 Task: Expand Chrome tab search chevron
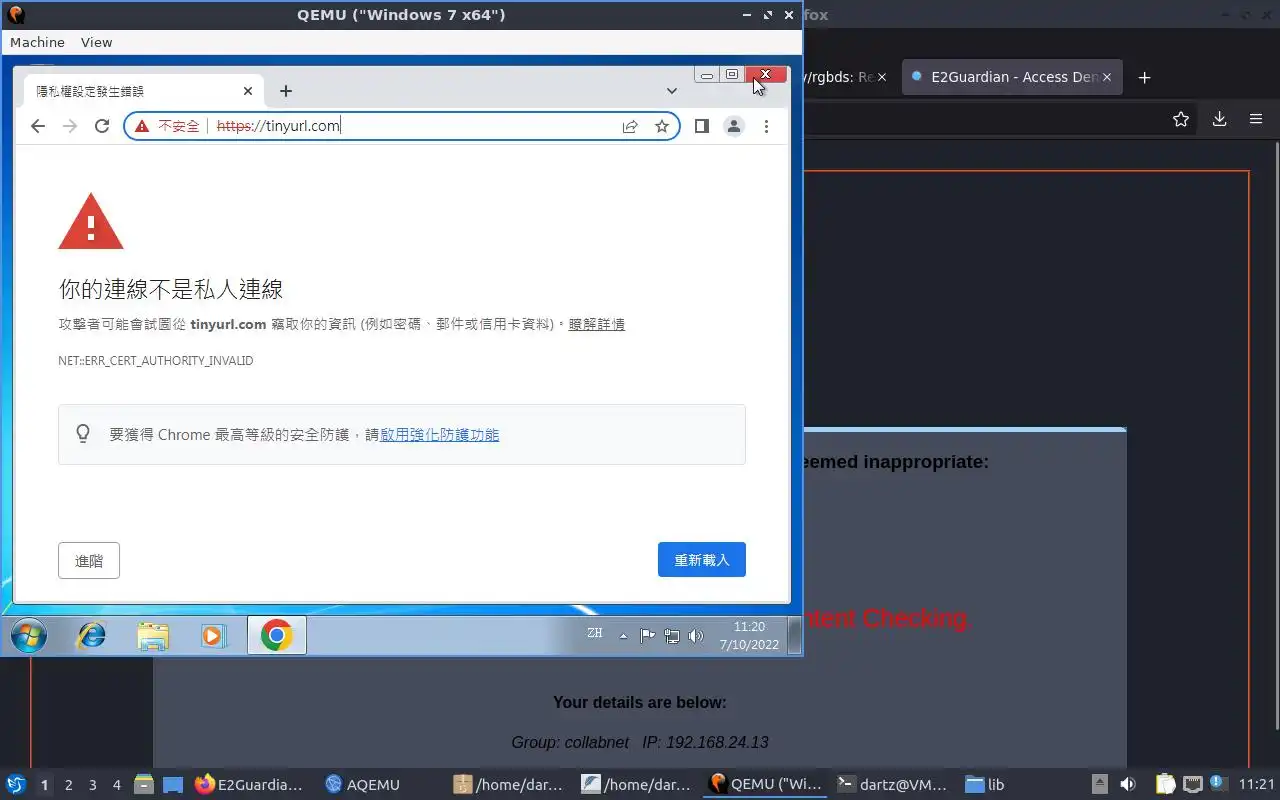point(672,91)
